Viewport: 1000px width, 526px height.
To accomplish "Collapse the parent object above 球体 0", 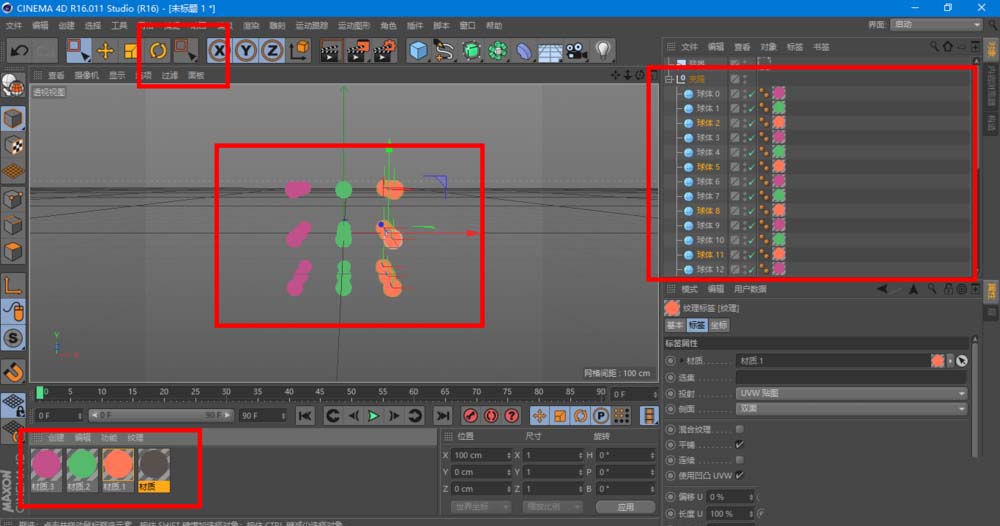I will click(x=669, y=79).
